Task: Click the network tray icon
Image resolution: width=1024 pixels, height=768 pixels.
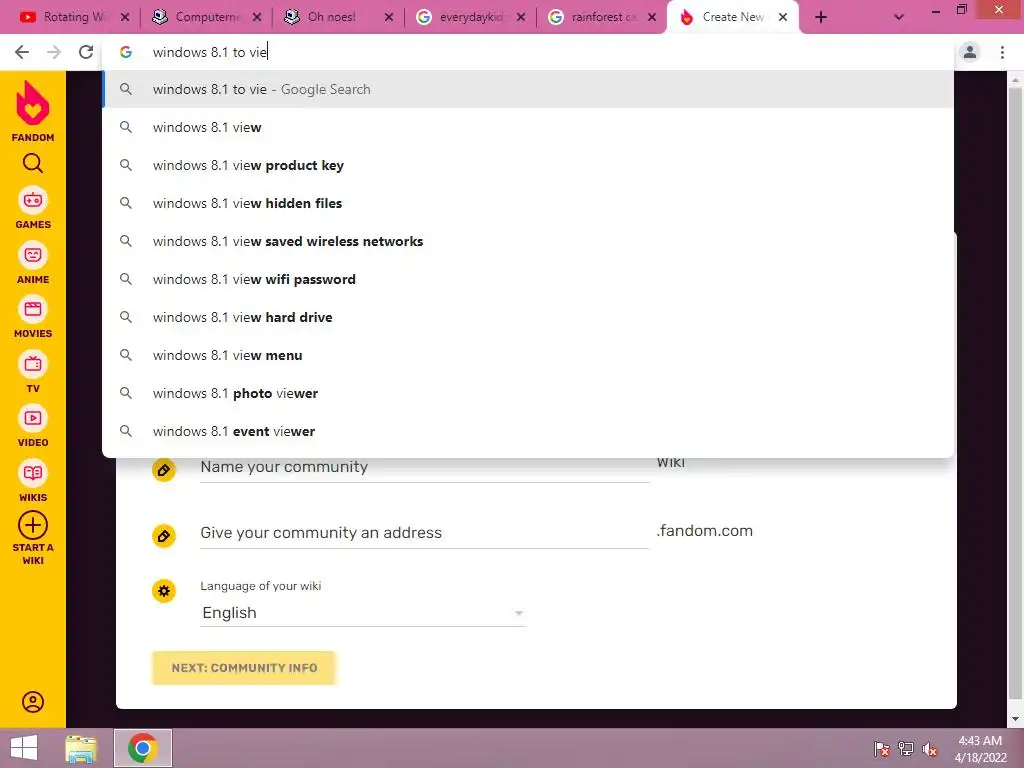Action: coord(906,749)
